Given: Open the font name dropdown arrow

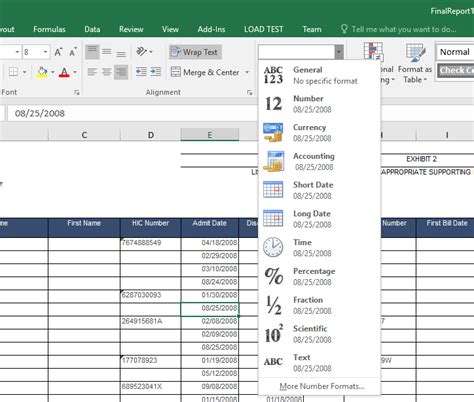Looking at the screenshot, I should click(17, 52).
